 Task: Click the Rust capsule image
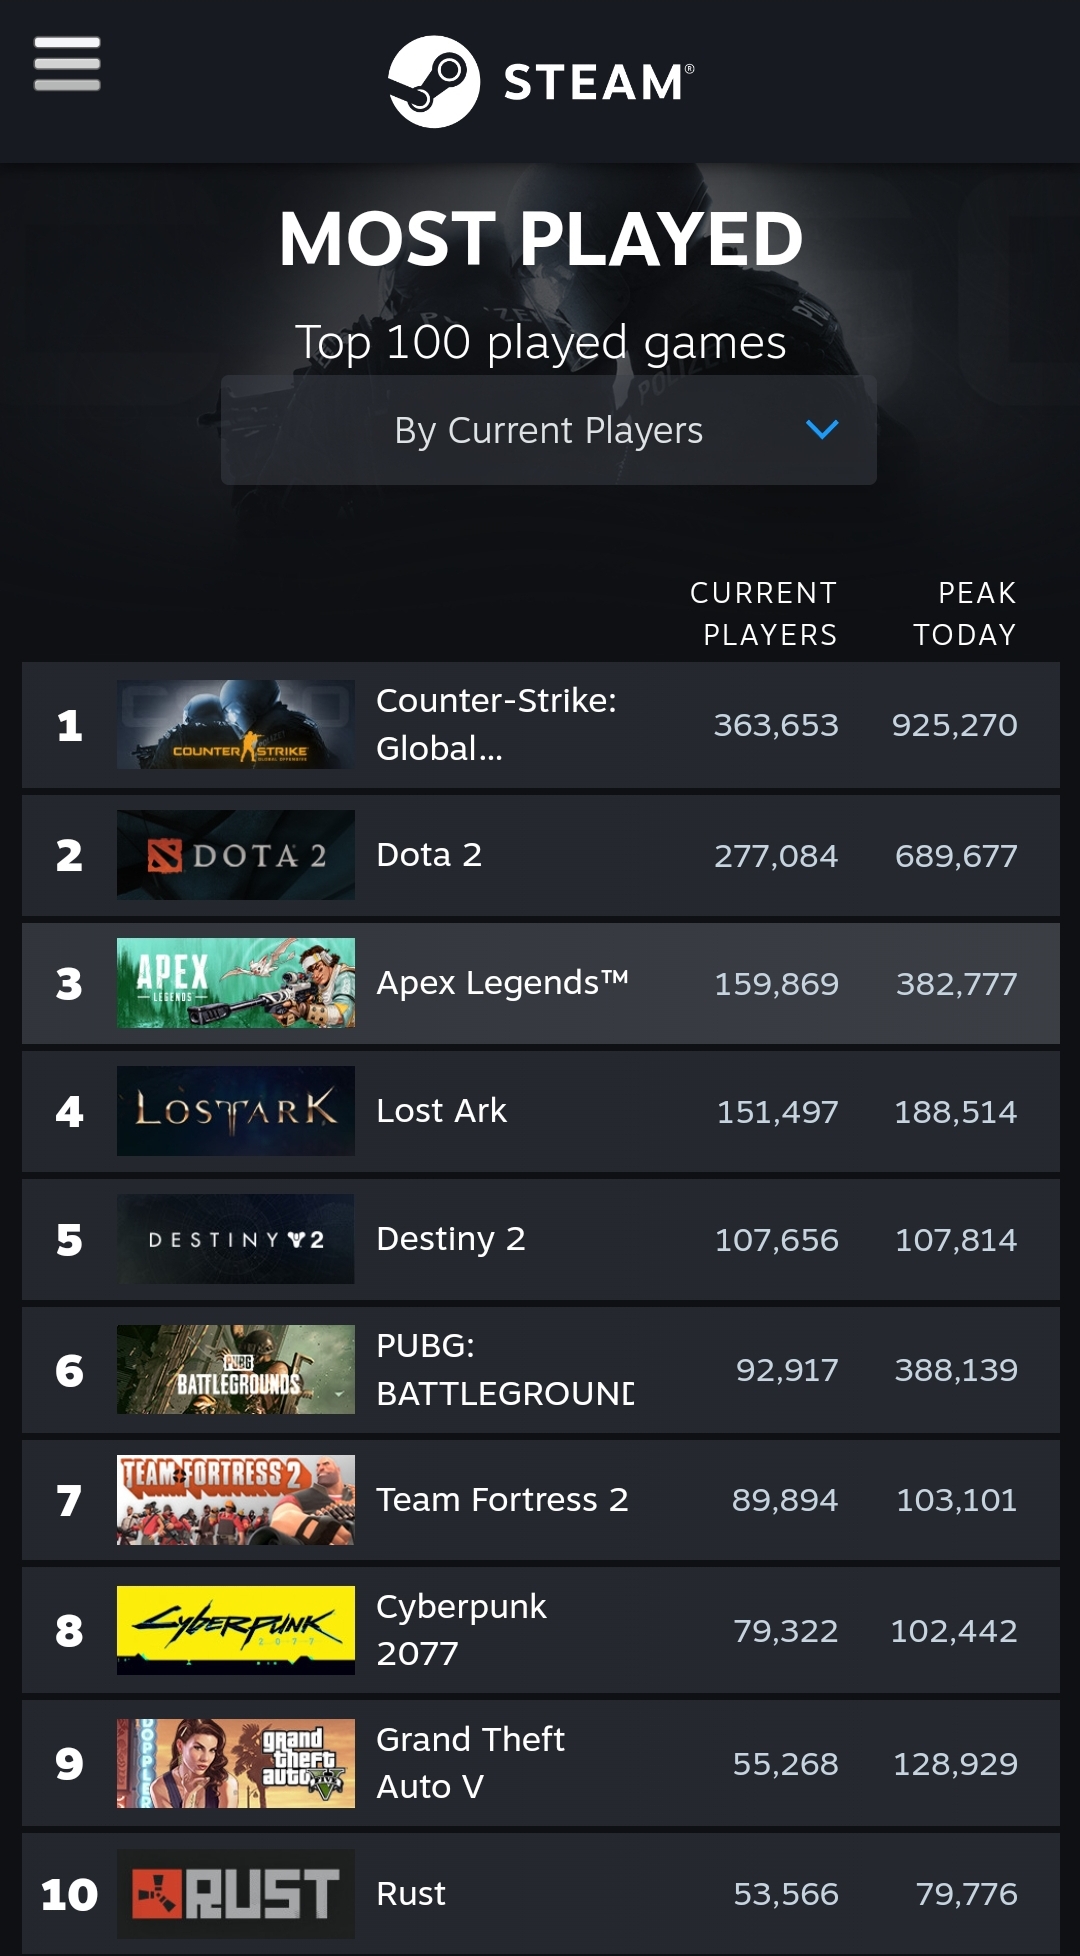(236, 1893)
